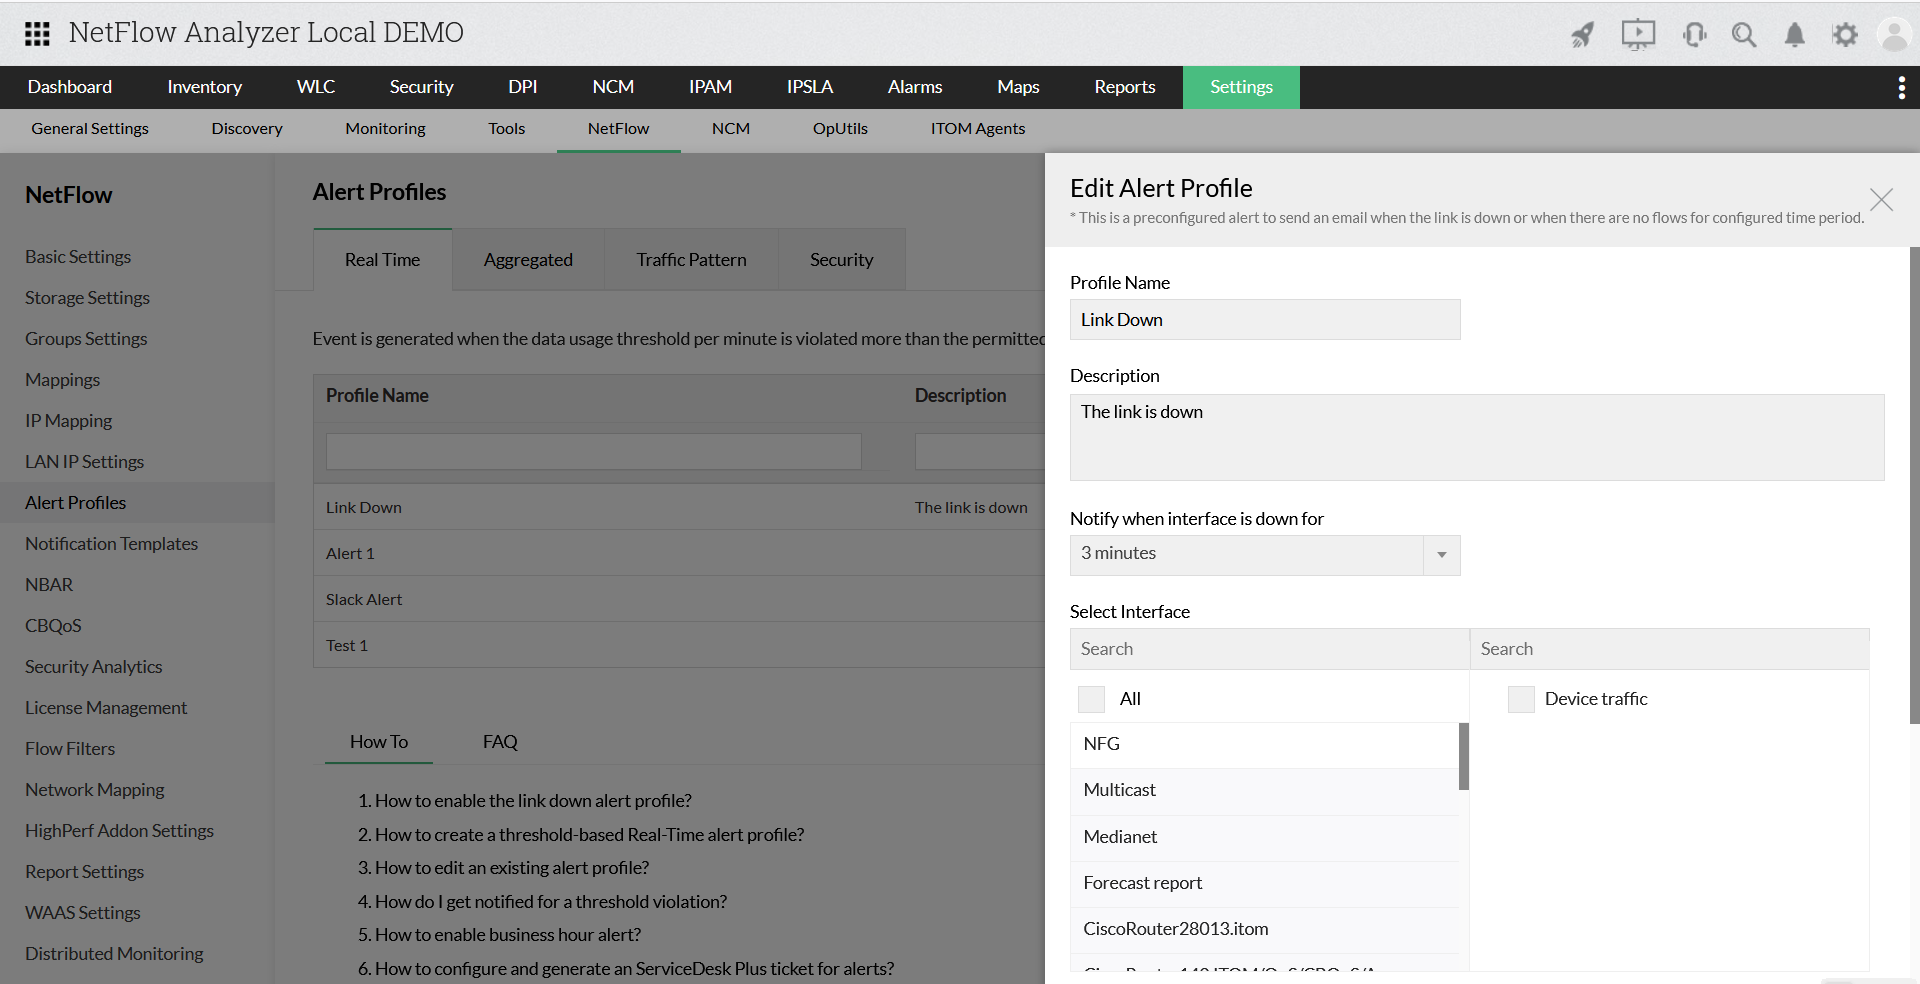Open the user profile avatar

coord(1895,35)
